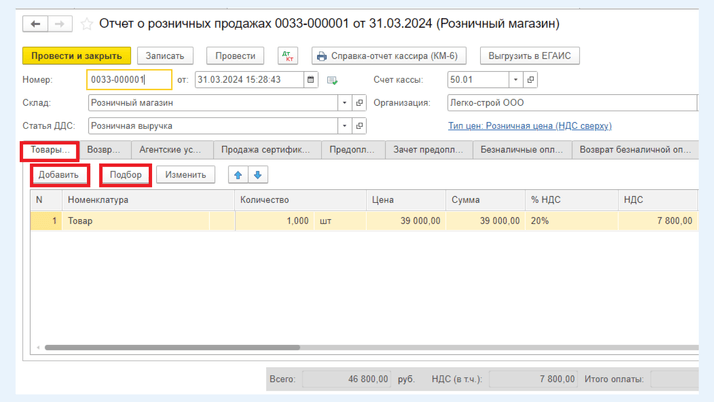
Task: Open Подбор item selection
Action: pyautogui.click(x=126, y=175)
